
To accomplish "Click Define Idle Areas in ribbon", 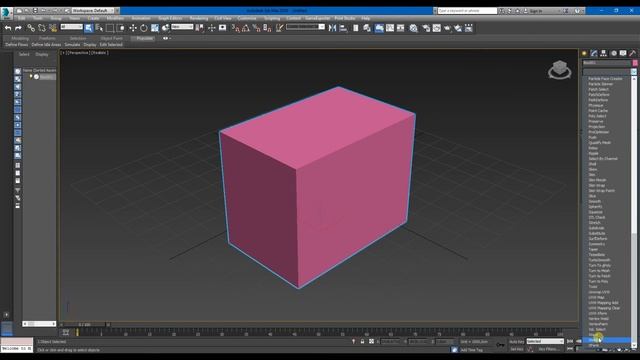I will 46,44.
